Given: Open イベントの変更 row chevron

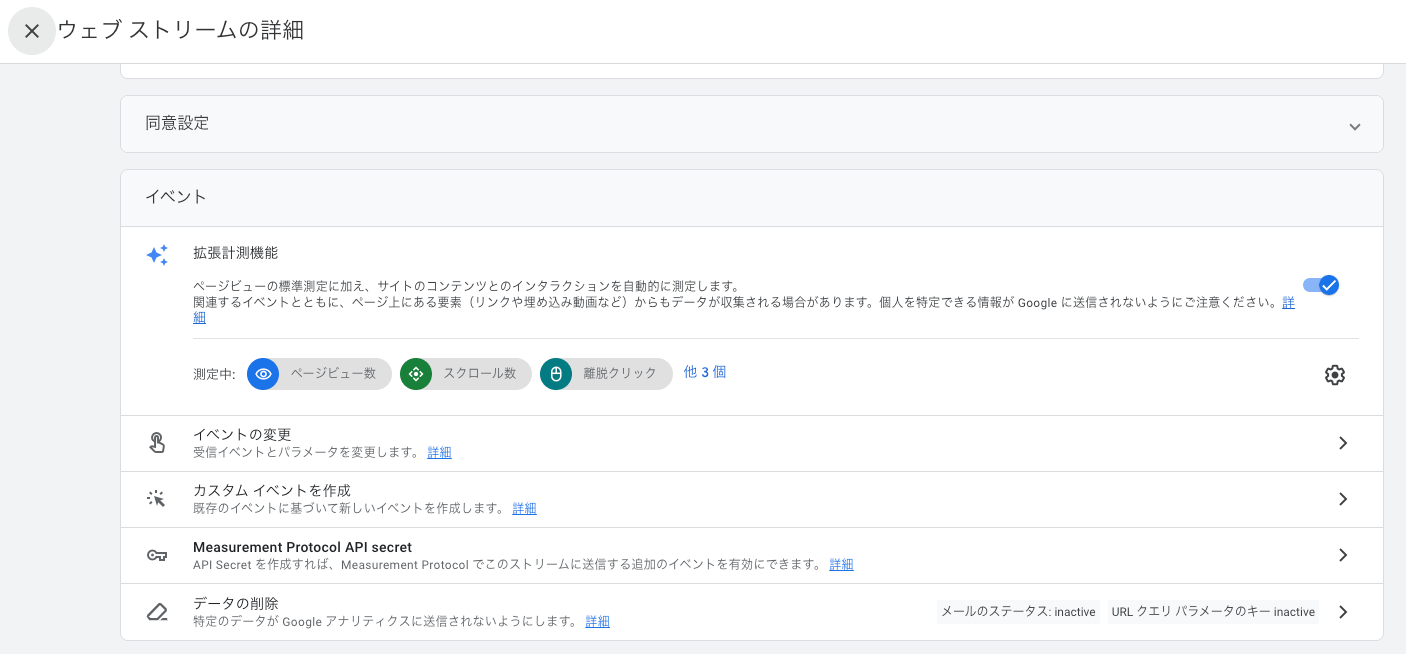Looking at the screenshot, I should pos(1343,443).
